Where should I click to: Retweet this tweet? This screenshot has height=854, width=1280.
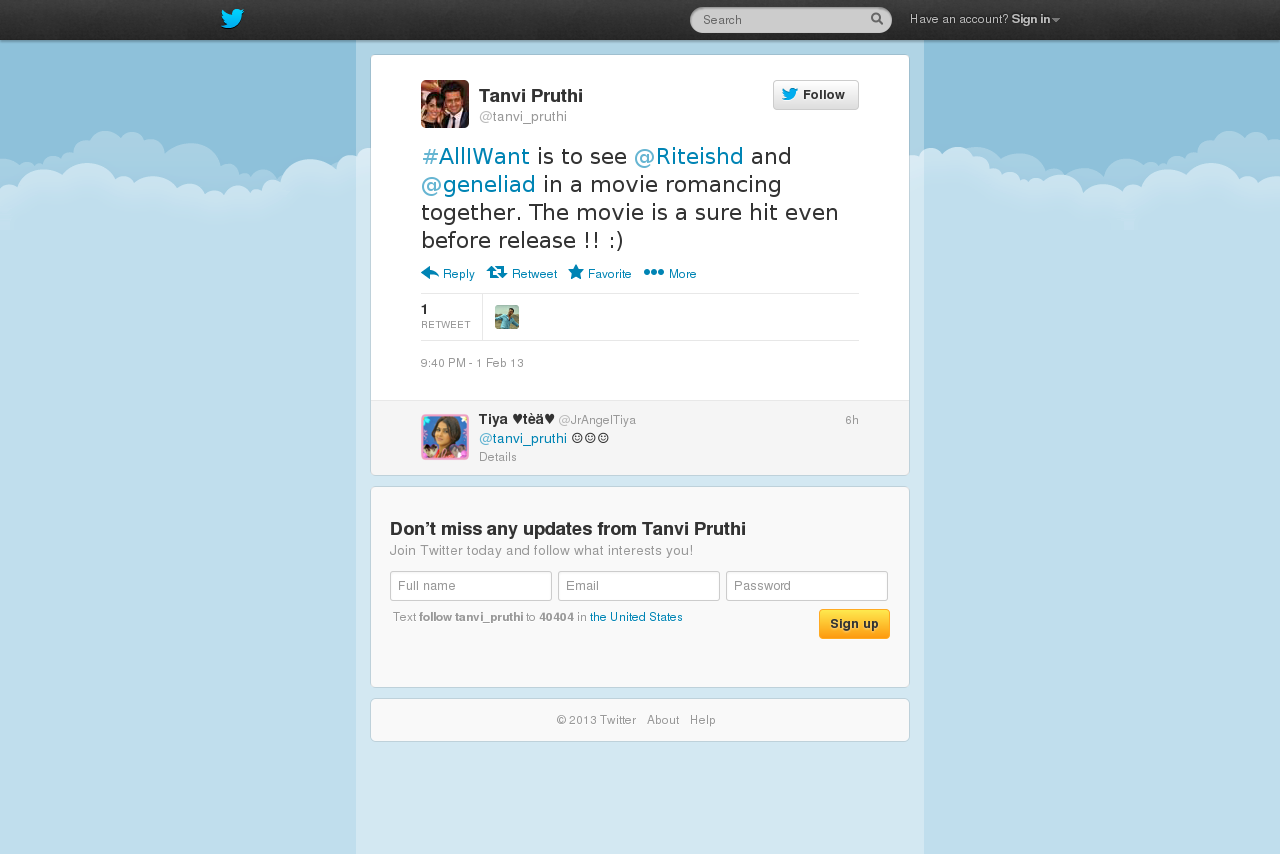522,273
